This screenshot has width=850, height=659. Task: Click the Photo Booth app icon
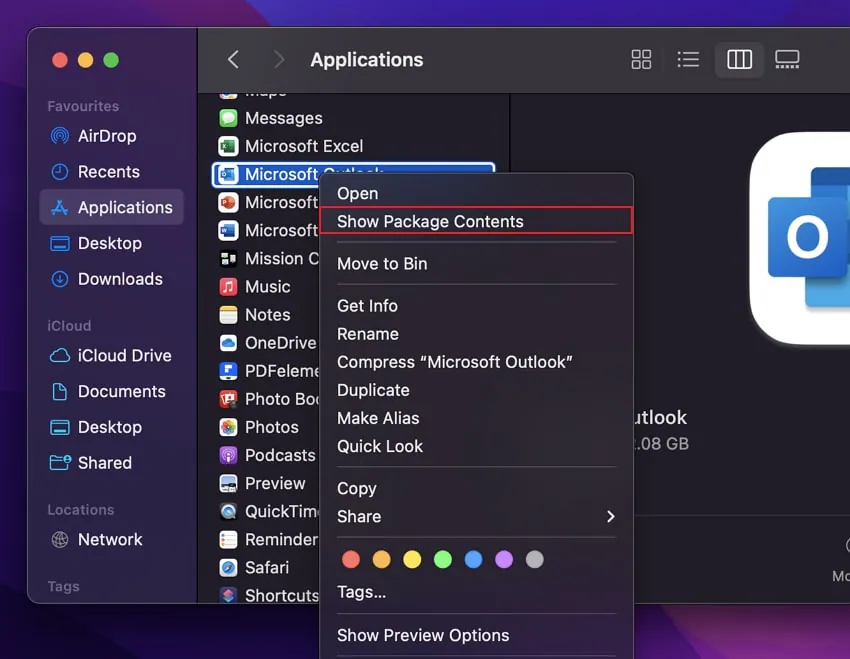pos(228,399)
